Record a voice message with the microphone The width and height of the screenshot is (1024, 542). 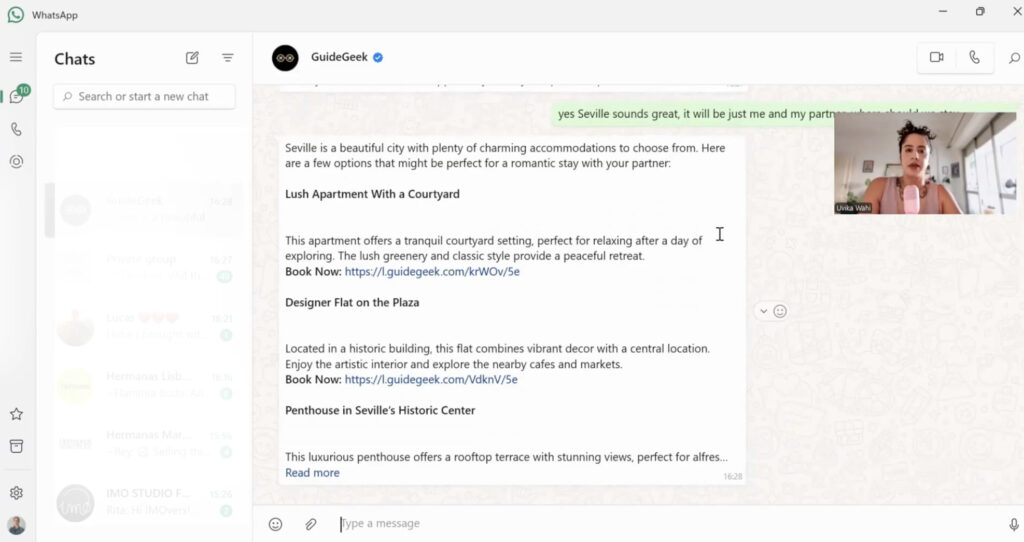point(1014,524)
